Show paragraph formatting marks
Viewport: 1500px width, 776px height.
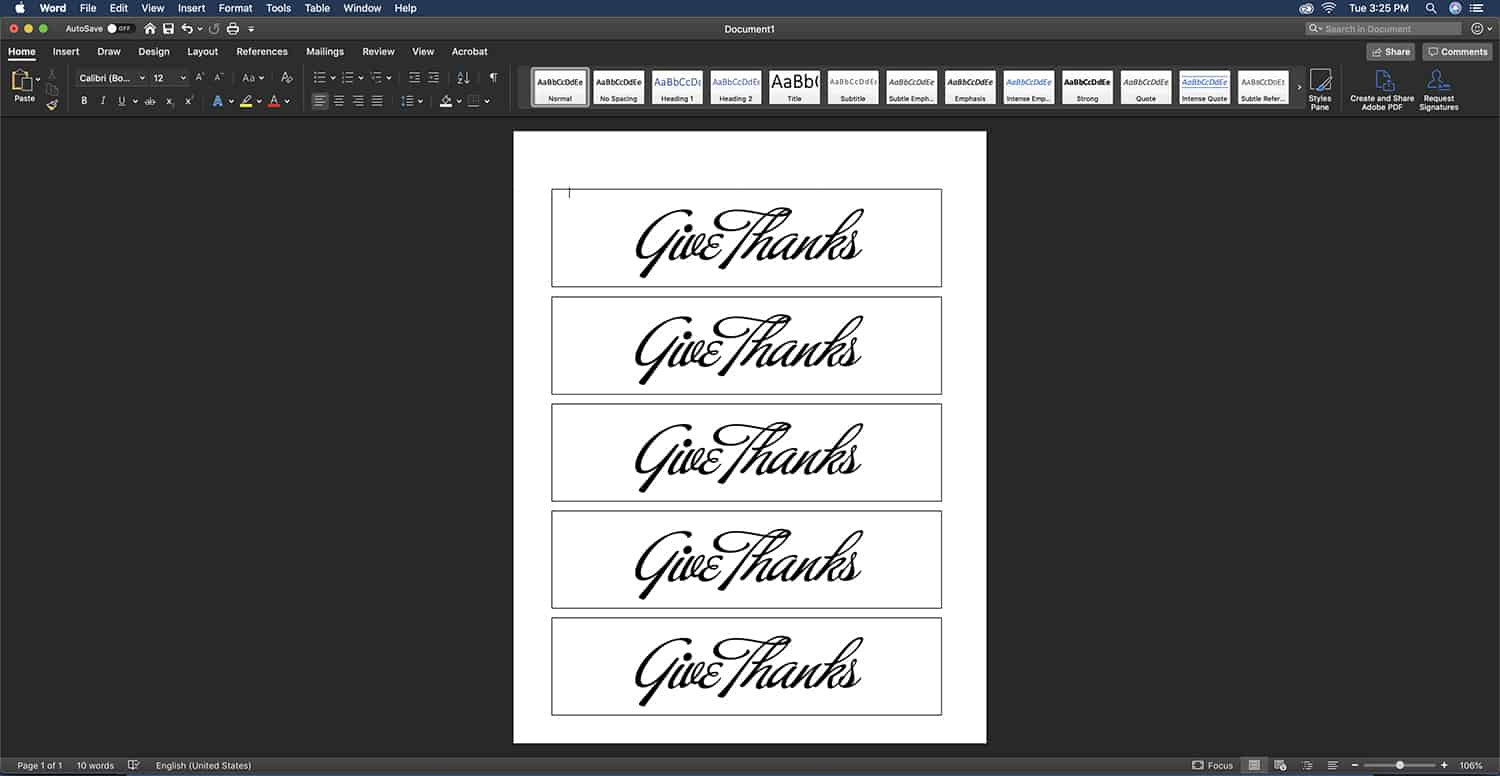[x=492, y=77]
